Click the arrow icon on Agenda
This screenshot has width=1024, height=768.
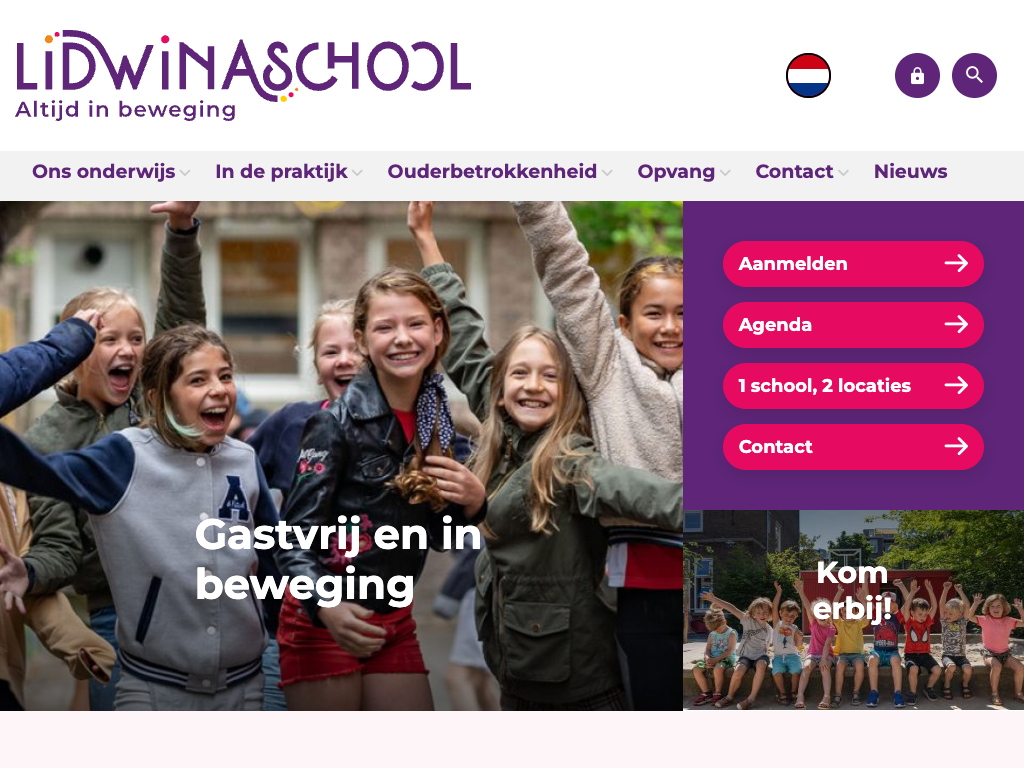click(956, 324)
